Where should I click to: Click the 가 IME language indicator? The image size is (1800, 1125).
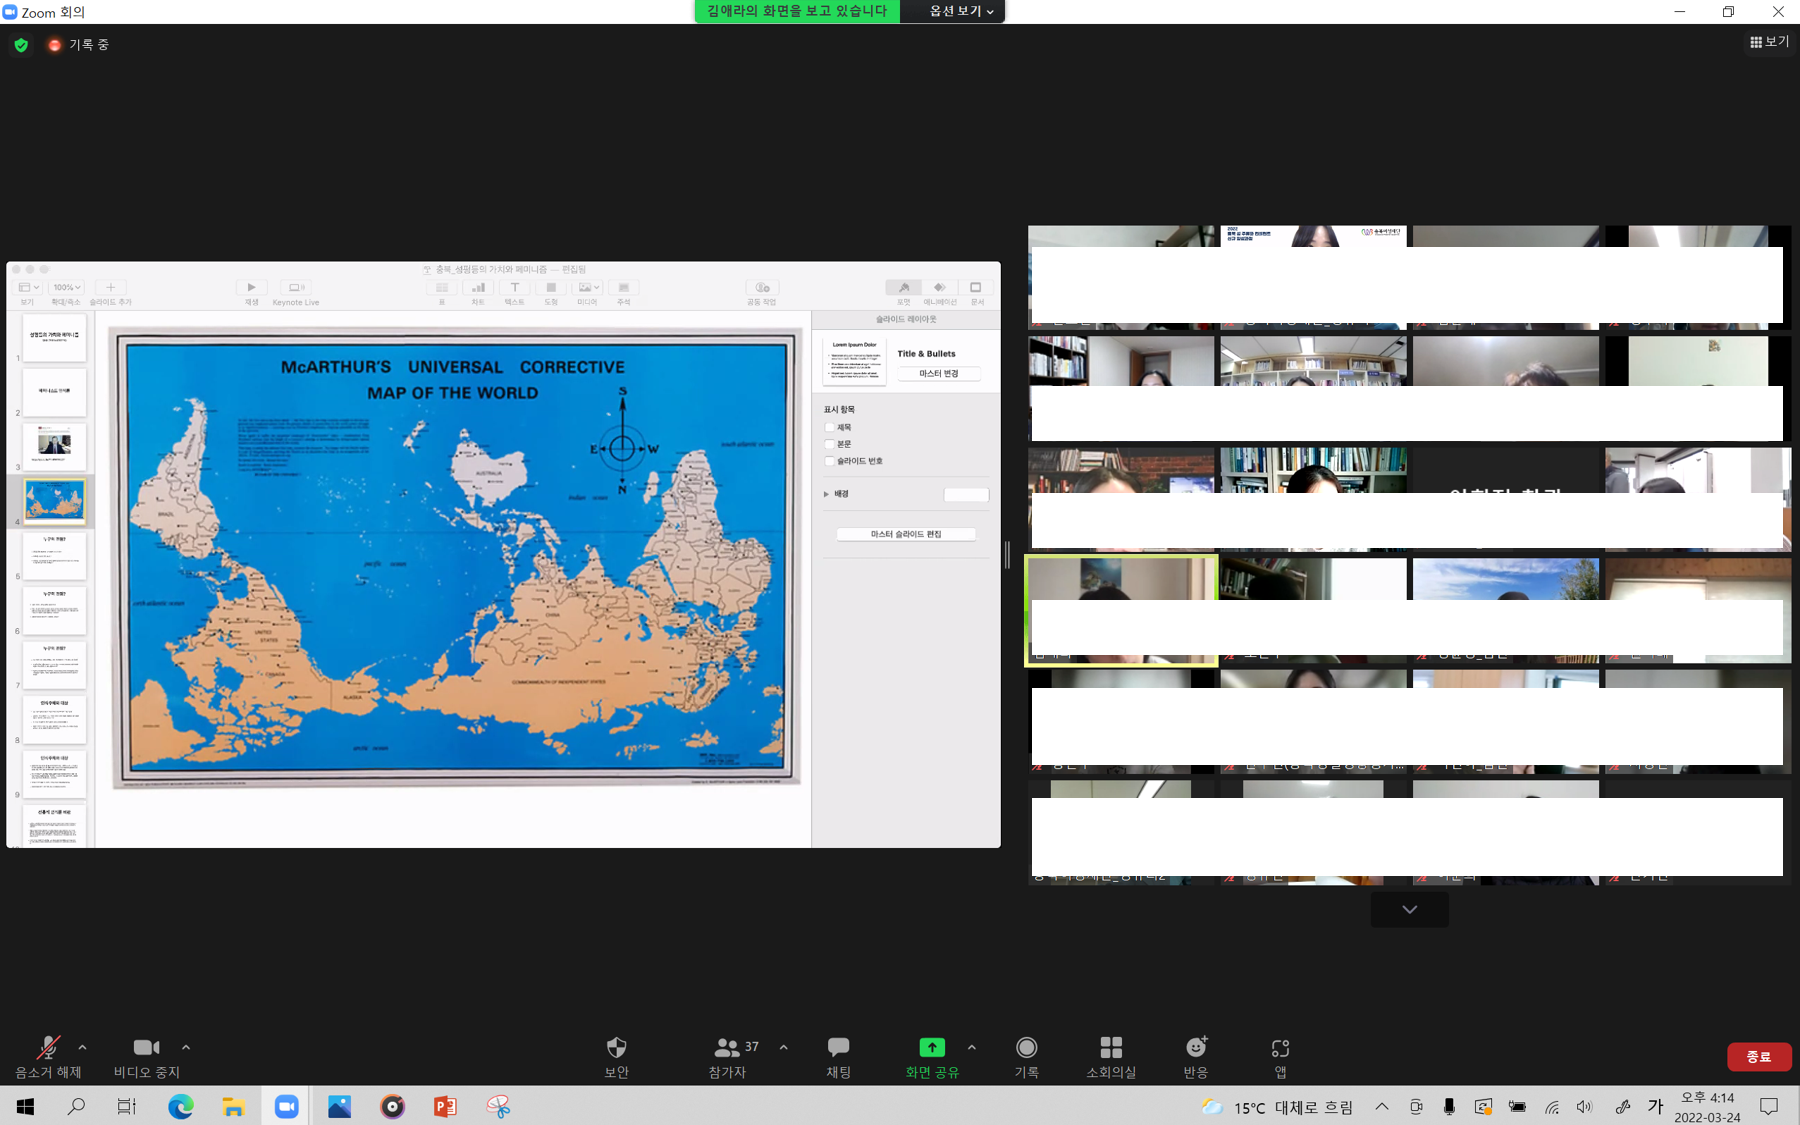1656,1106
